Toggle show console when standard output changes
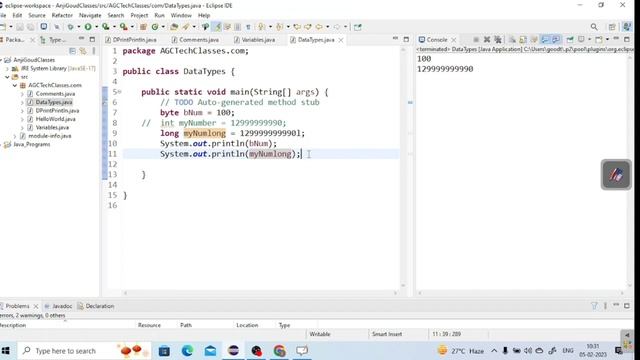This screenshot has height=360, width=640. click(x=545, y=40)
